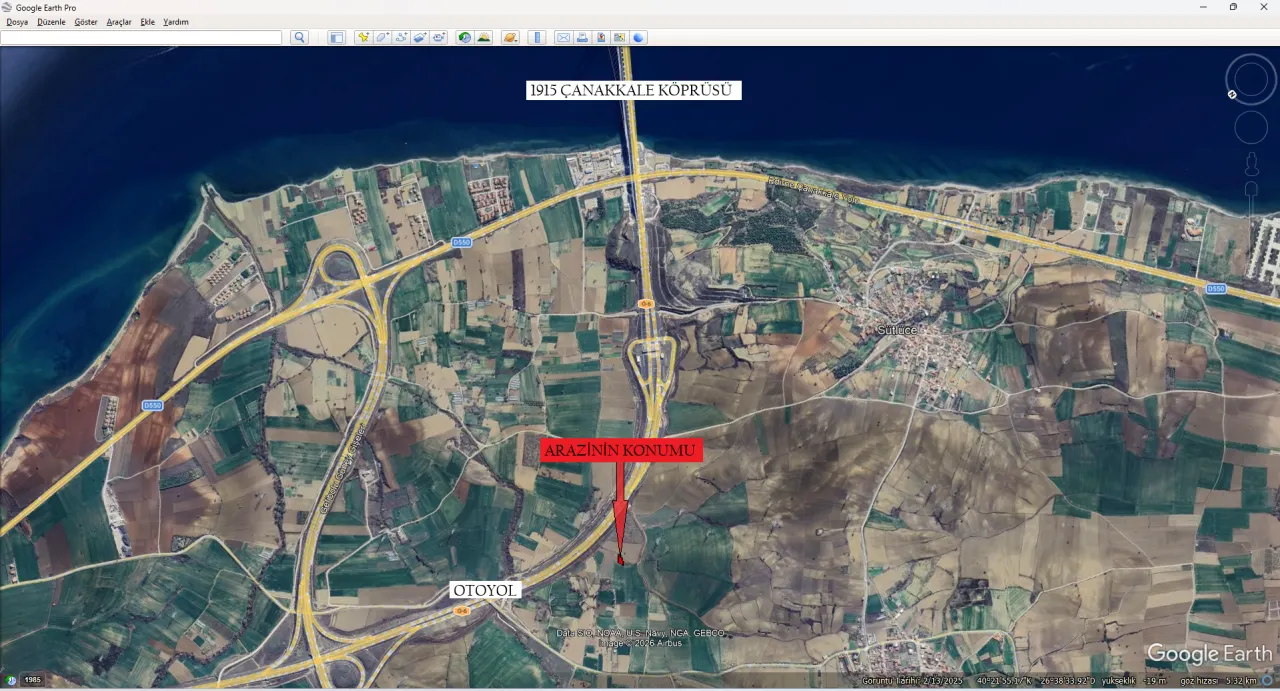Open the Göster menu
The image size is (1280, 691).
[86, 22]
